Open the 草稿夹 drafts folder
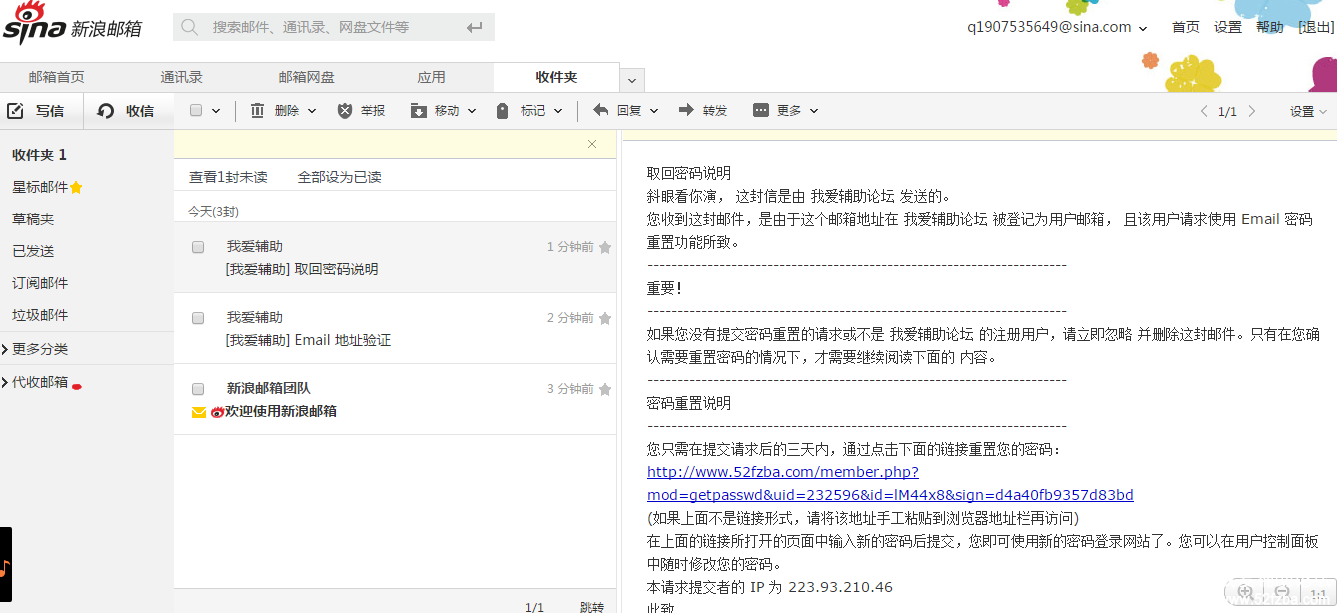Viewport: 1337px width, 613px height. 33,219
